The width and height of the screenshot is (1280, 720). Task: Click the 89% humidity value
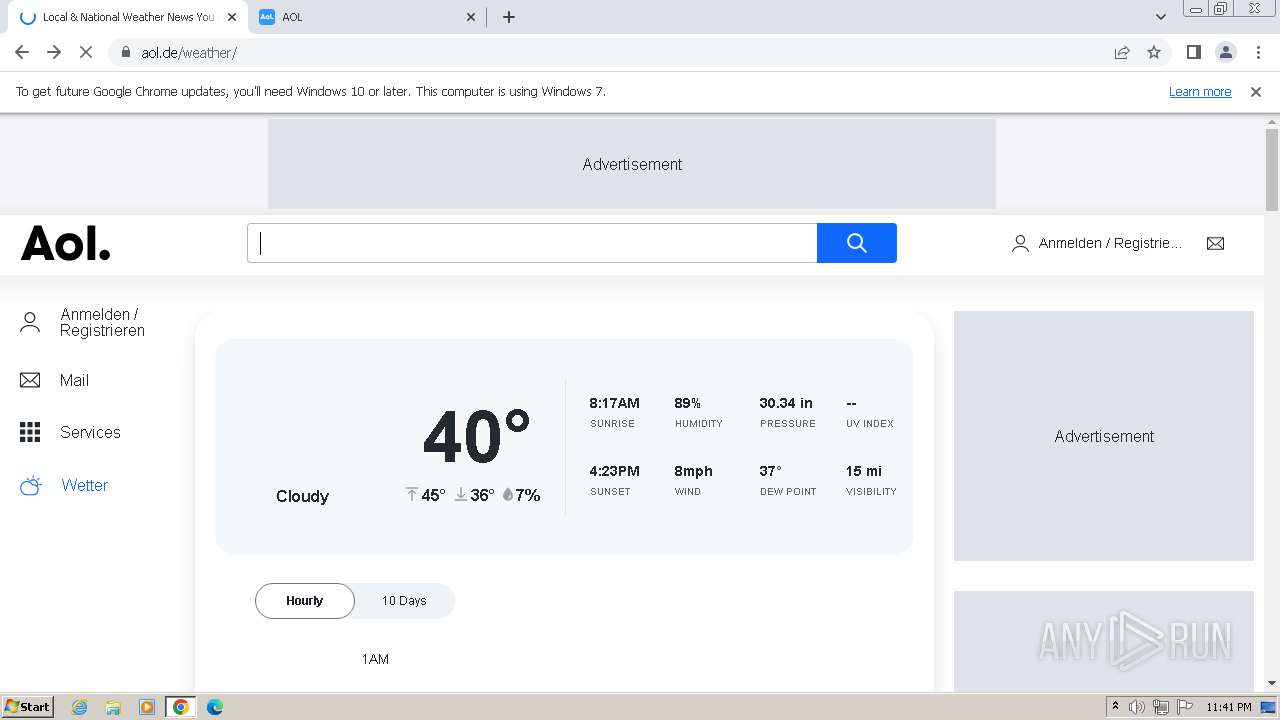pos(688,403)
